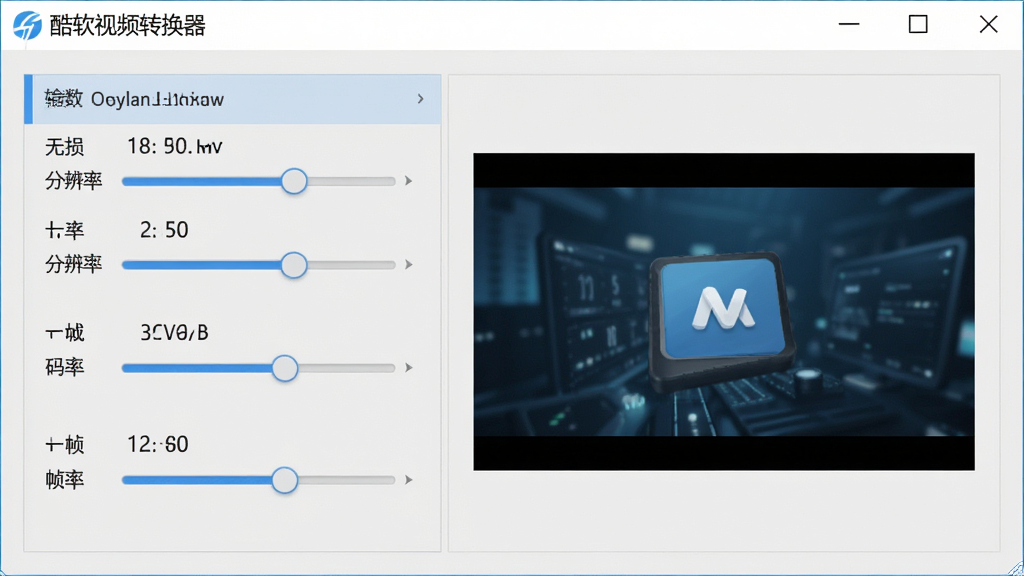Click the 分辨率 slider below the 2: 50 value
The height and width of the screenshot is (576, 1024).
259,264
